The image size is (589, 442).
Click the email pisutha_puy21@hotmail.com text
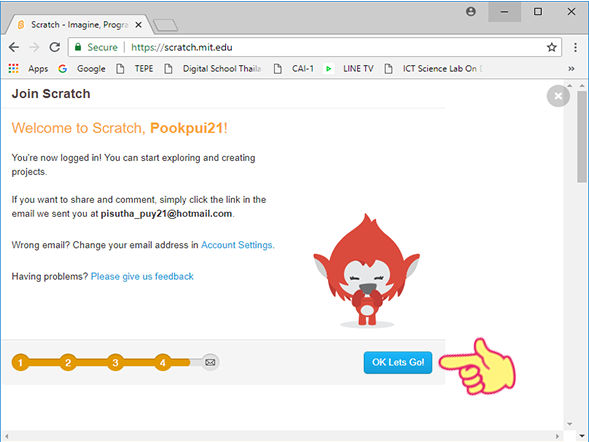coord(166,214)
